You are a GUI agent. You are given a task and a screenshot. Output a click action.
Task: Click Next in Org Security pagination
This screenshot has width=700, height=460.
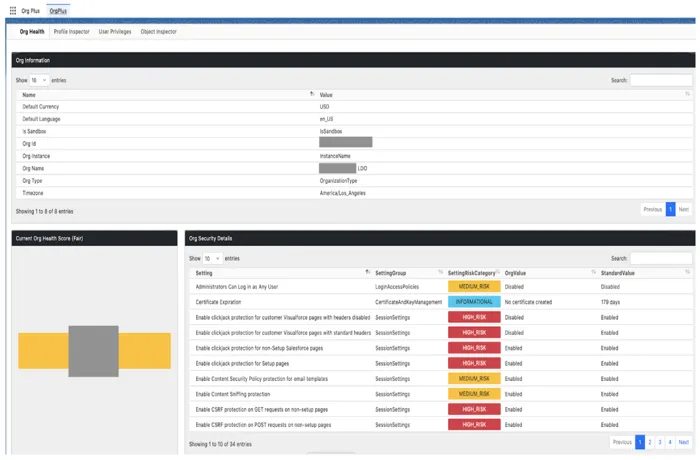[684, 442]
